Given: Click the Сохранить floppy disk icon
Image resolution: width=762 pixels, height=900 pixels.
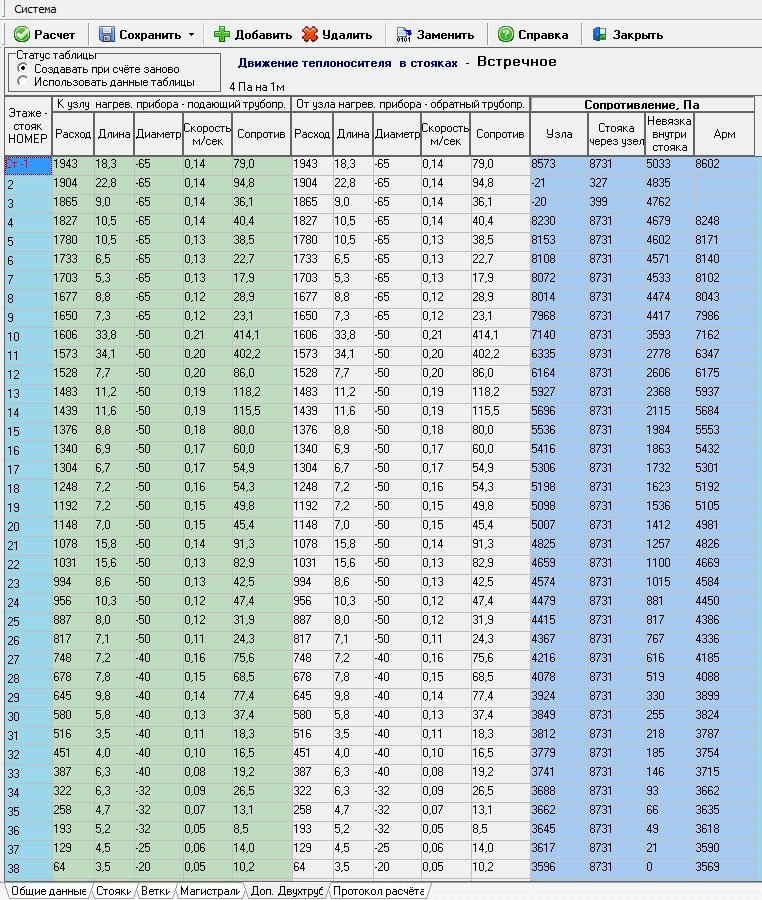Looking at the screenshot, I should click(106, 35).
